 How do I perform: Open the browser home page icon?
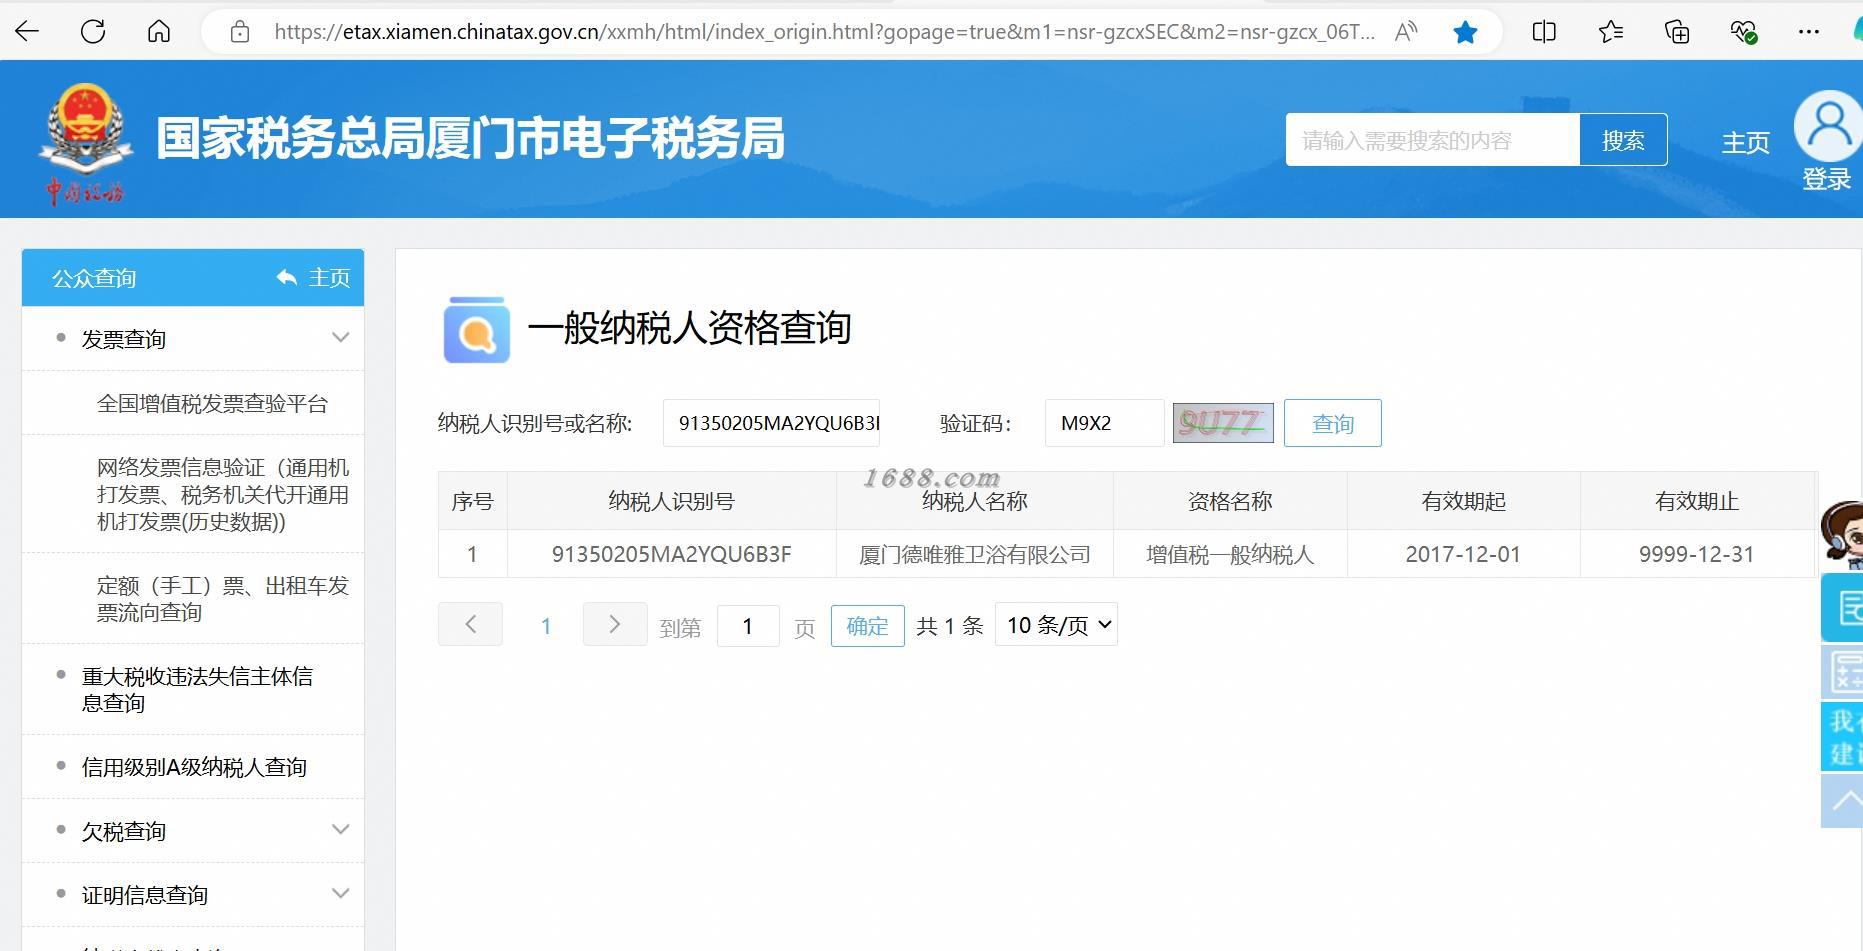[159, 32]
